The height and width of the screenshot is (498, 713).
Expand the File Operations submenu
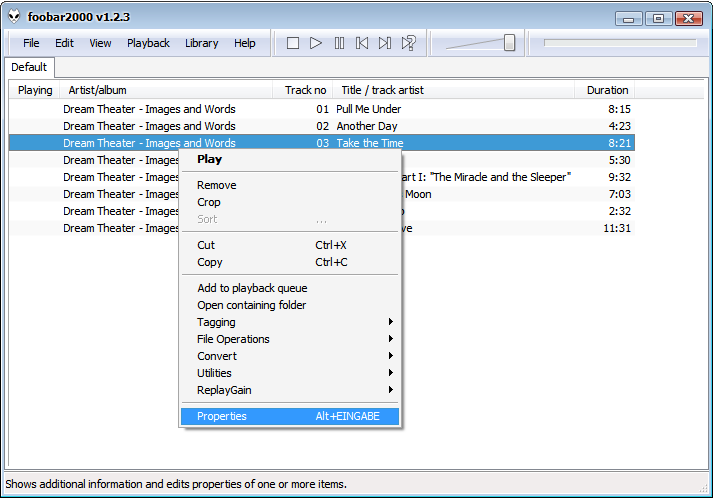290,339
